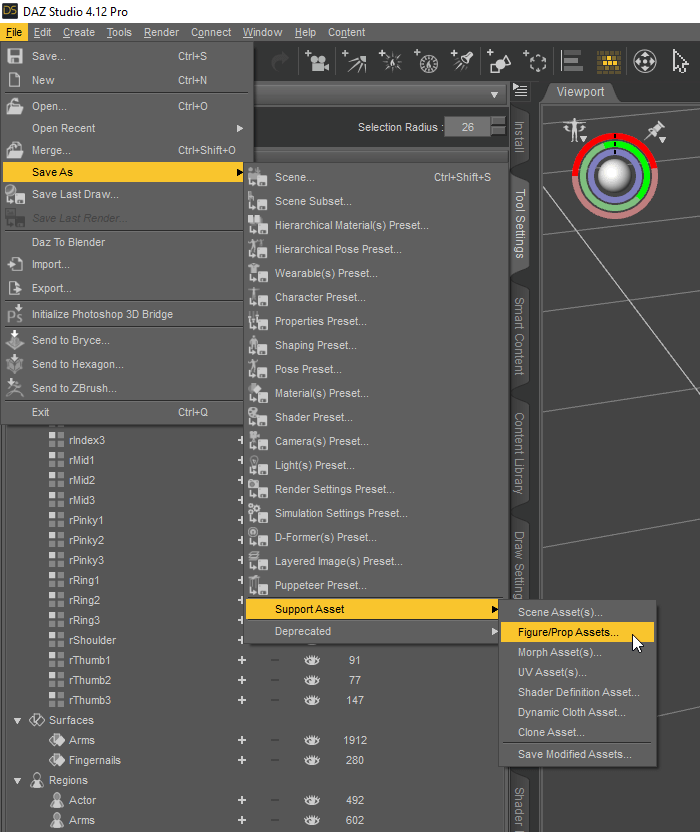Click the Send to Hexagon icon

(x=15, y=364)
